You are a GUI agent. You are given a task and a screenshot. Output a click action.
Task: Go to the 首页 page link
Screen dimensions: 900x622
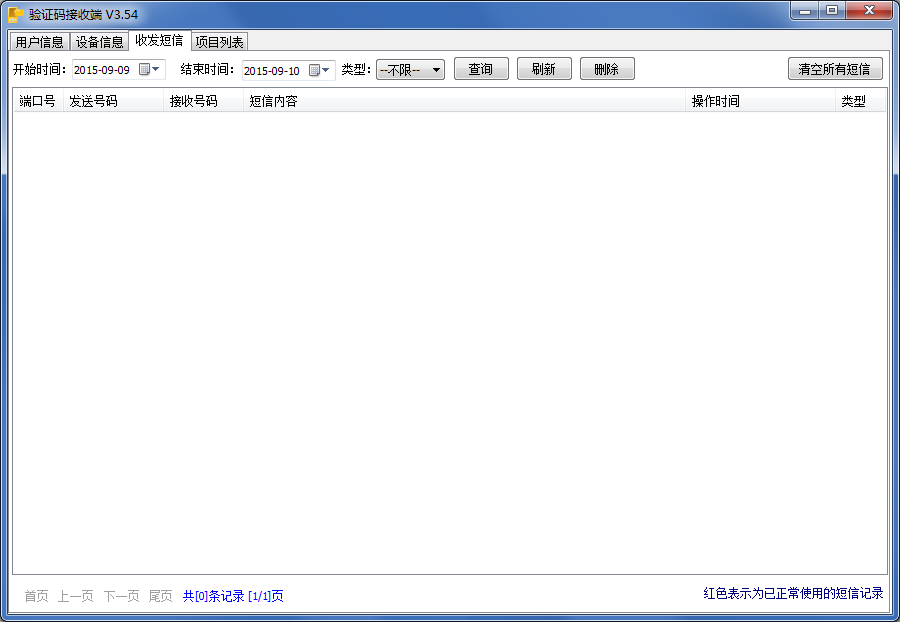(36, 596)
